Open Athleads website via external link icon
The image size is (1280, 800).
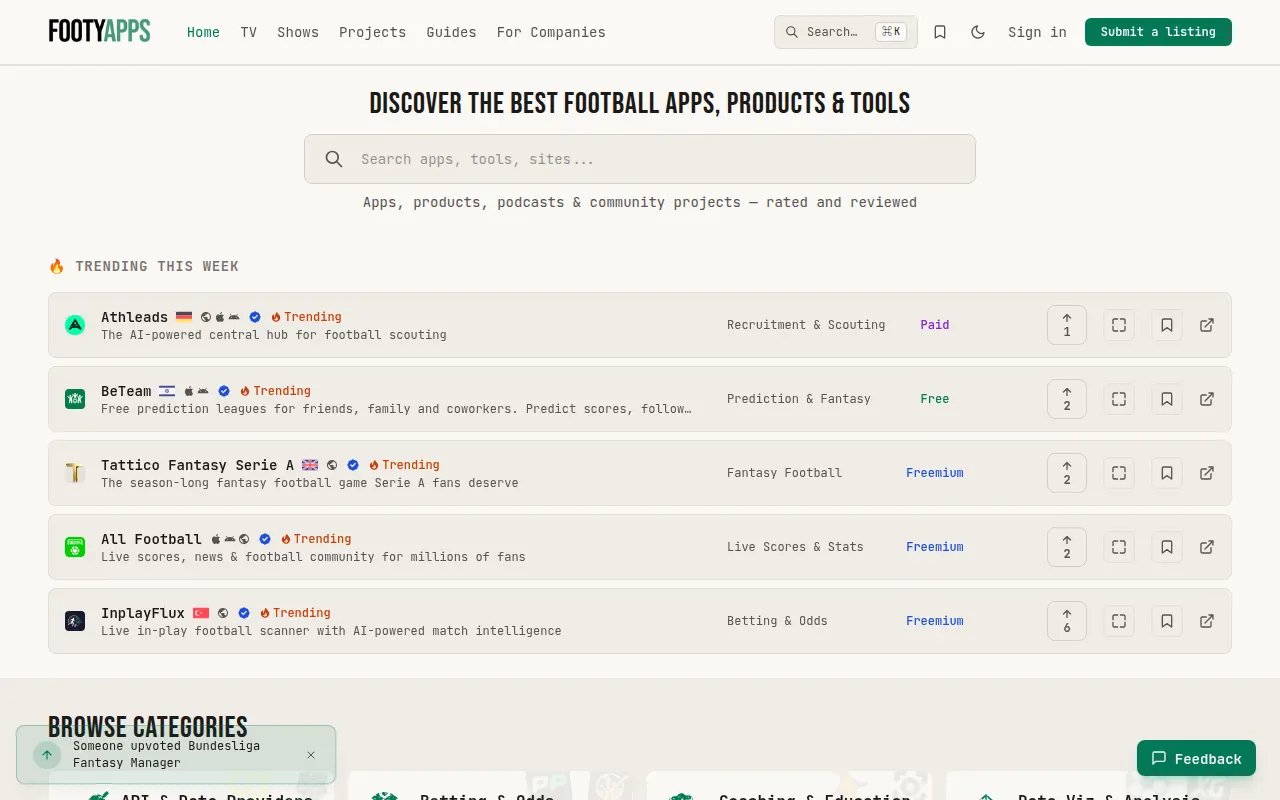click(1207, 325)
